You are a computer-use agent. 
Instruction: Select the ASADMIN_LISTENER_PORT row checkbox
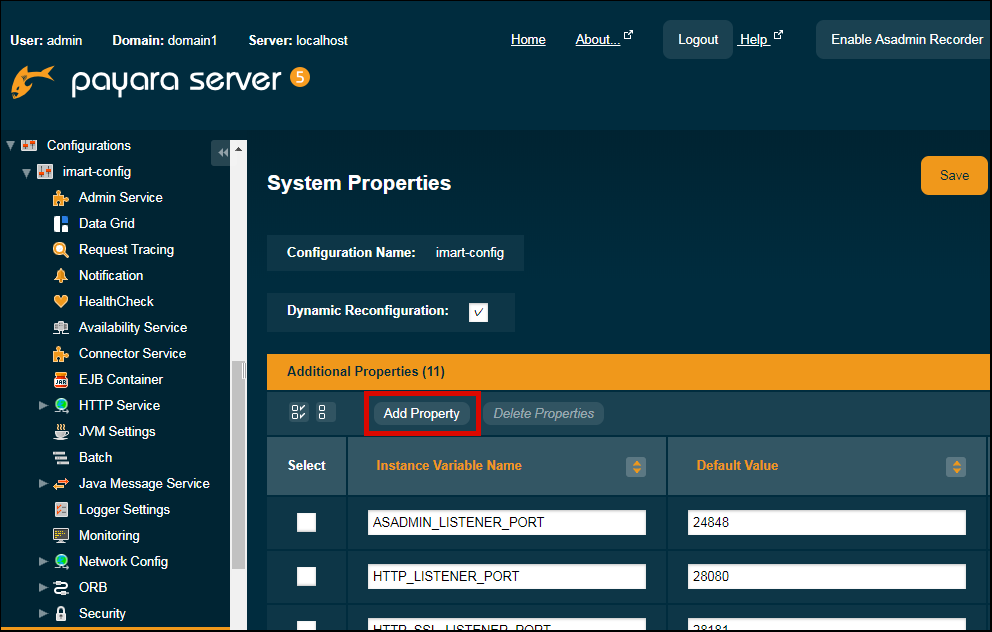tap(306, 523)
